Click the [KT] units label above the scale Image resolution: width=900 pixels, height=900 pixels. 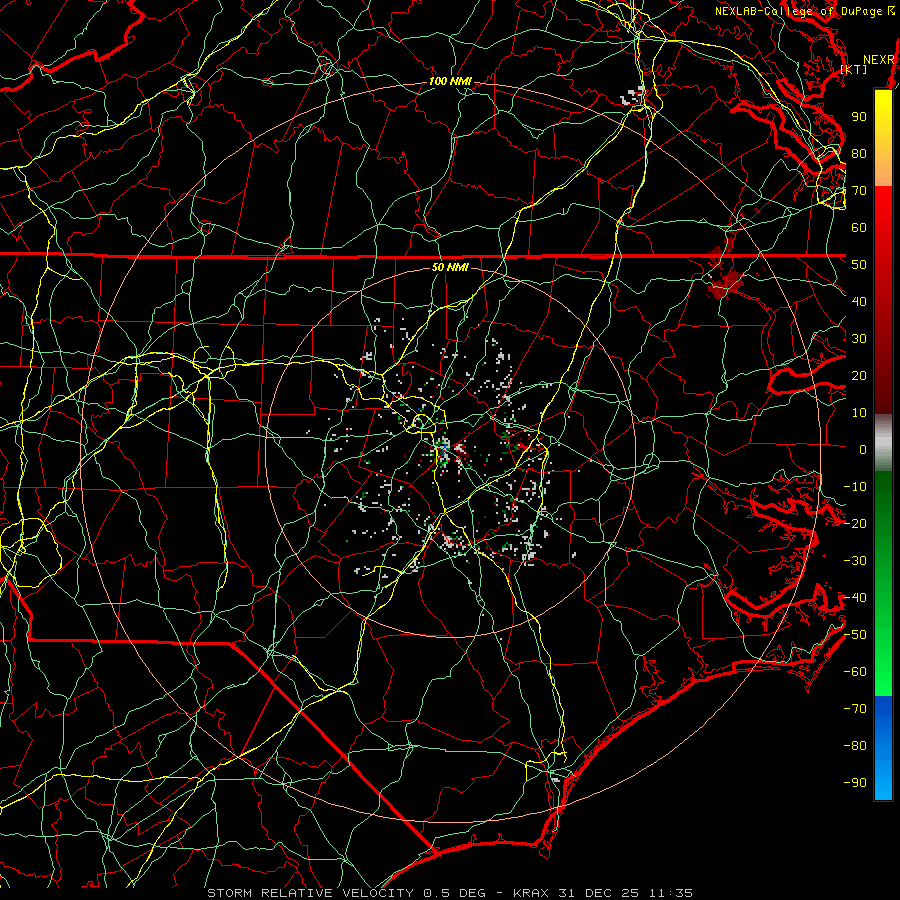(x=854, y=69)
